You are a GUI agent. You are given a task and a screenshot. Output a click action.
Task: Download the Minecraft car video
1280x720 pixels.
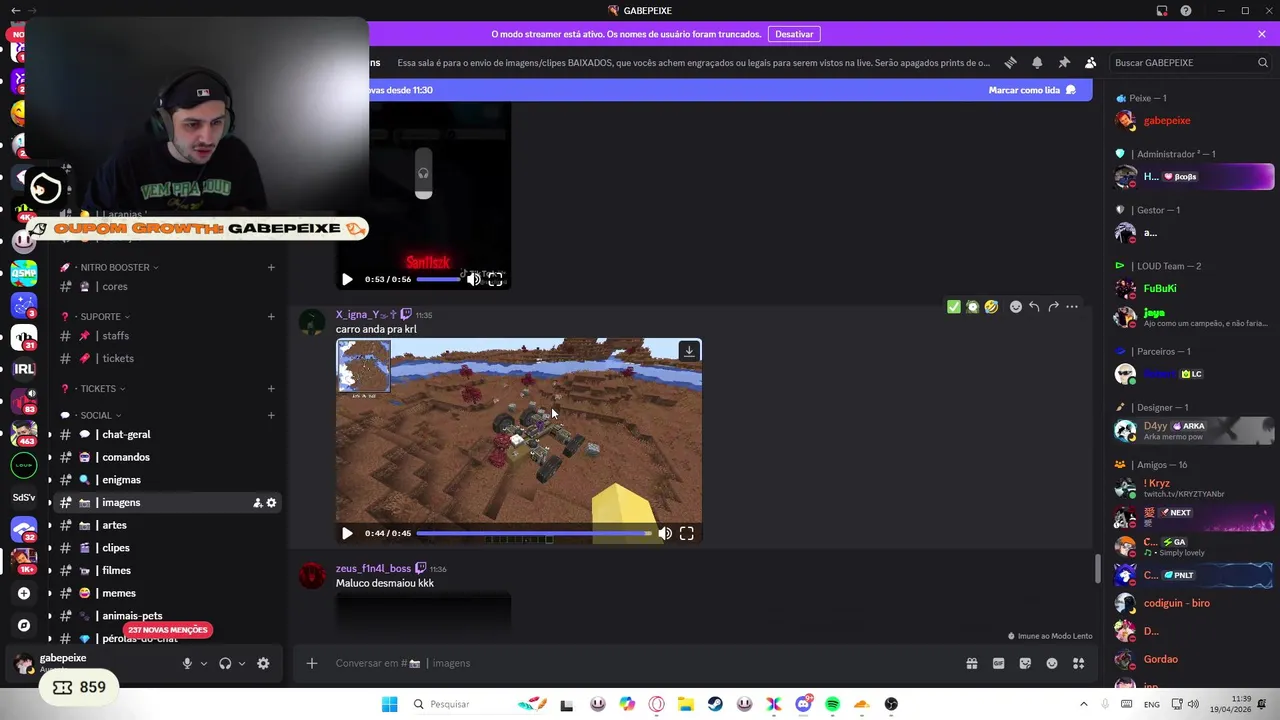pyautogui.click(x=689, y=351)
